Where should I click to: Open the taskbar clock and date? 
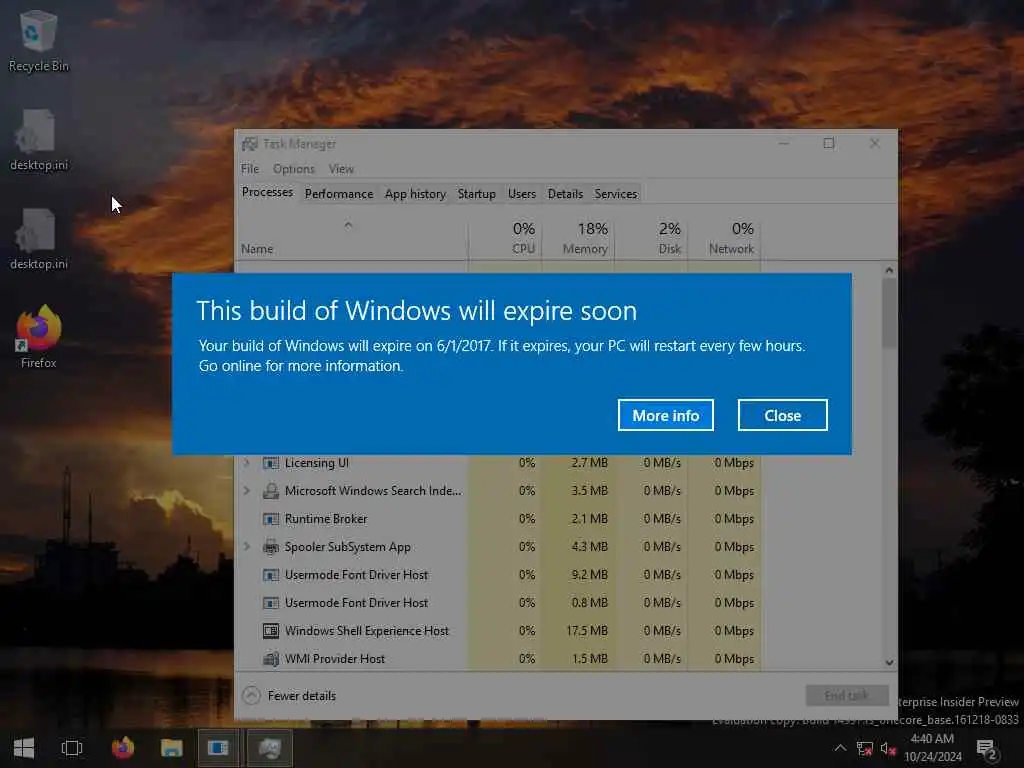coord(933,748)
